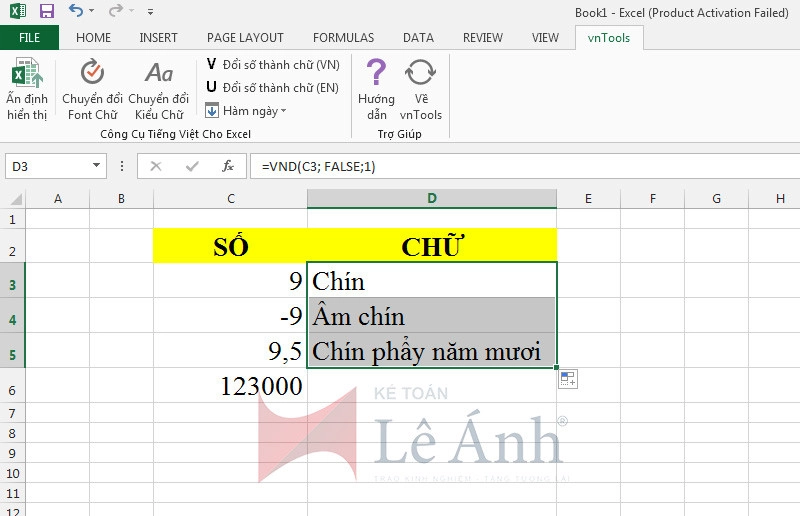Click Đổi số thành chữ (EN)
800x516 pixels.
[272, 87]
